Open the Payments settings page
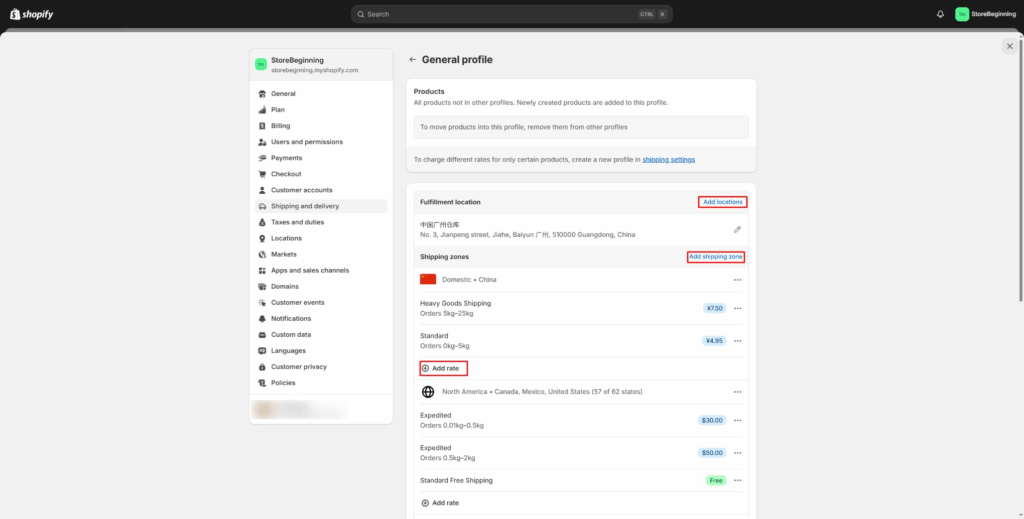This screenshot has width=1024, height=519. pyautogui.click(x=286, y=158)
